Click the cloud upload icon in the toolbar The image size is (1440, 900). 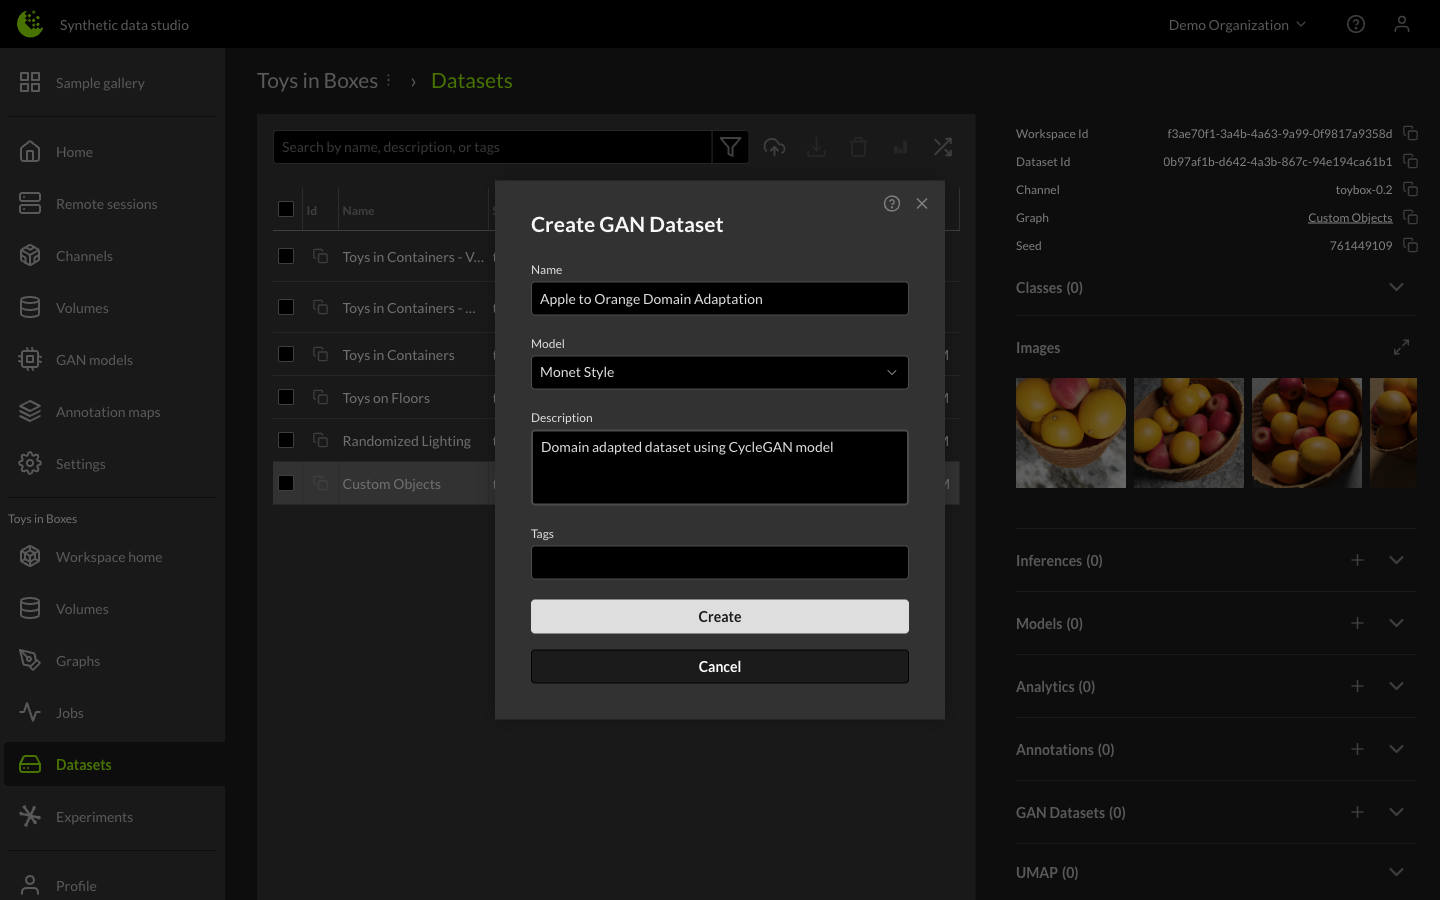pyautogui.click(x=774, y=146)
